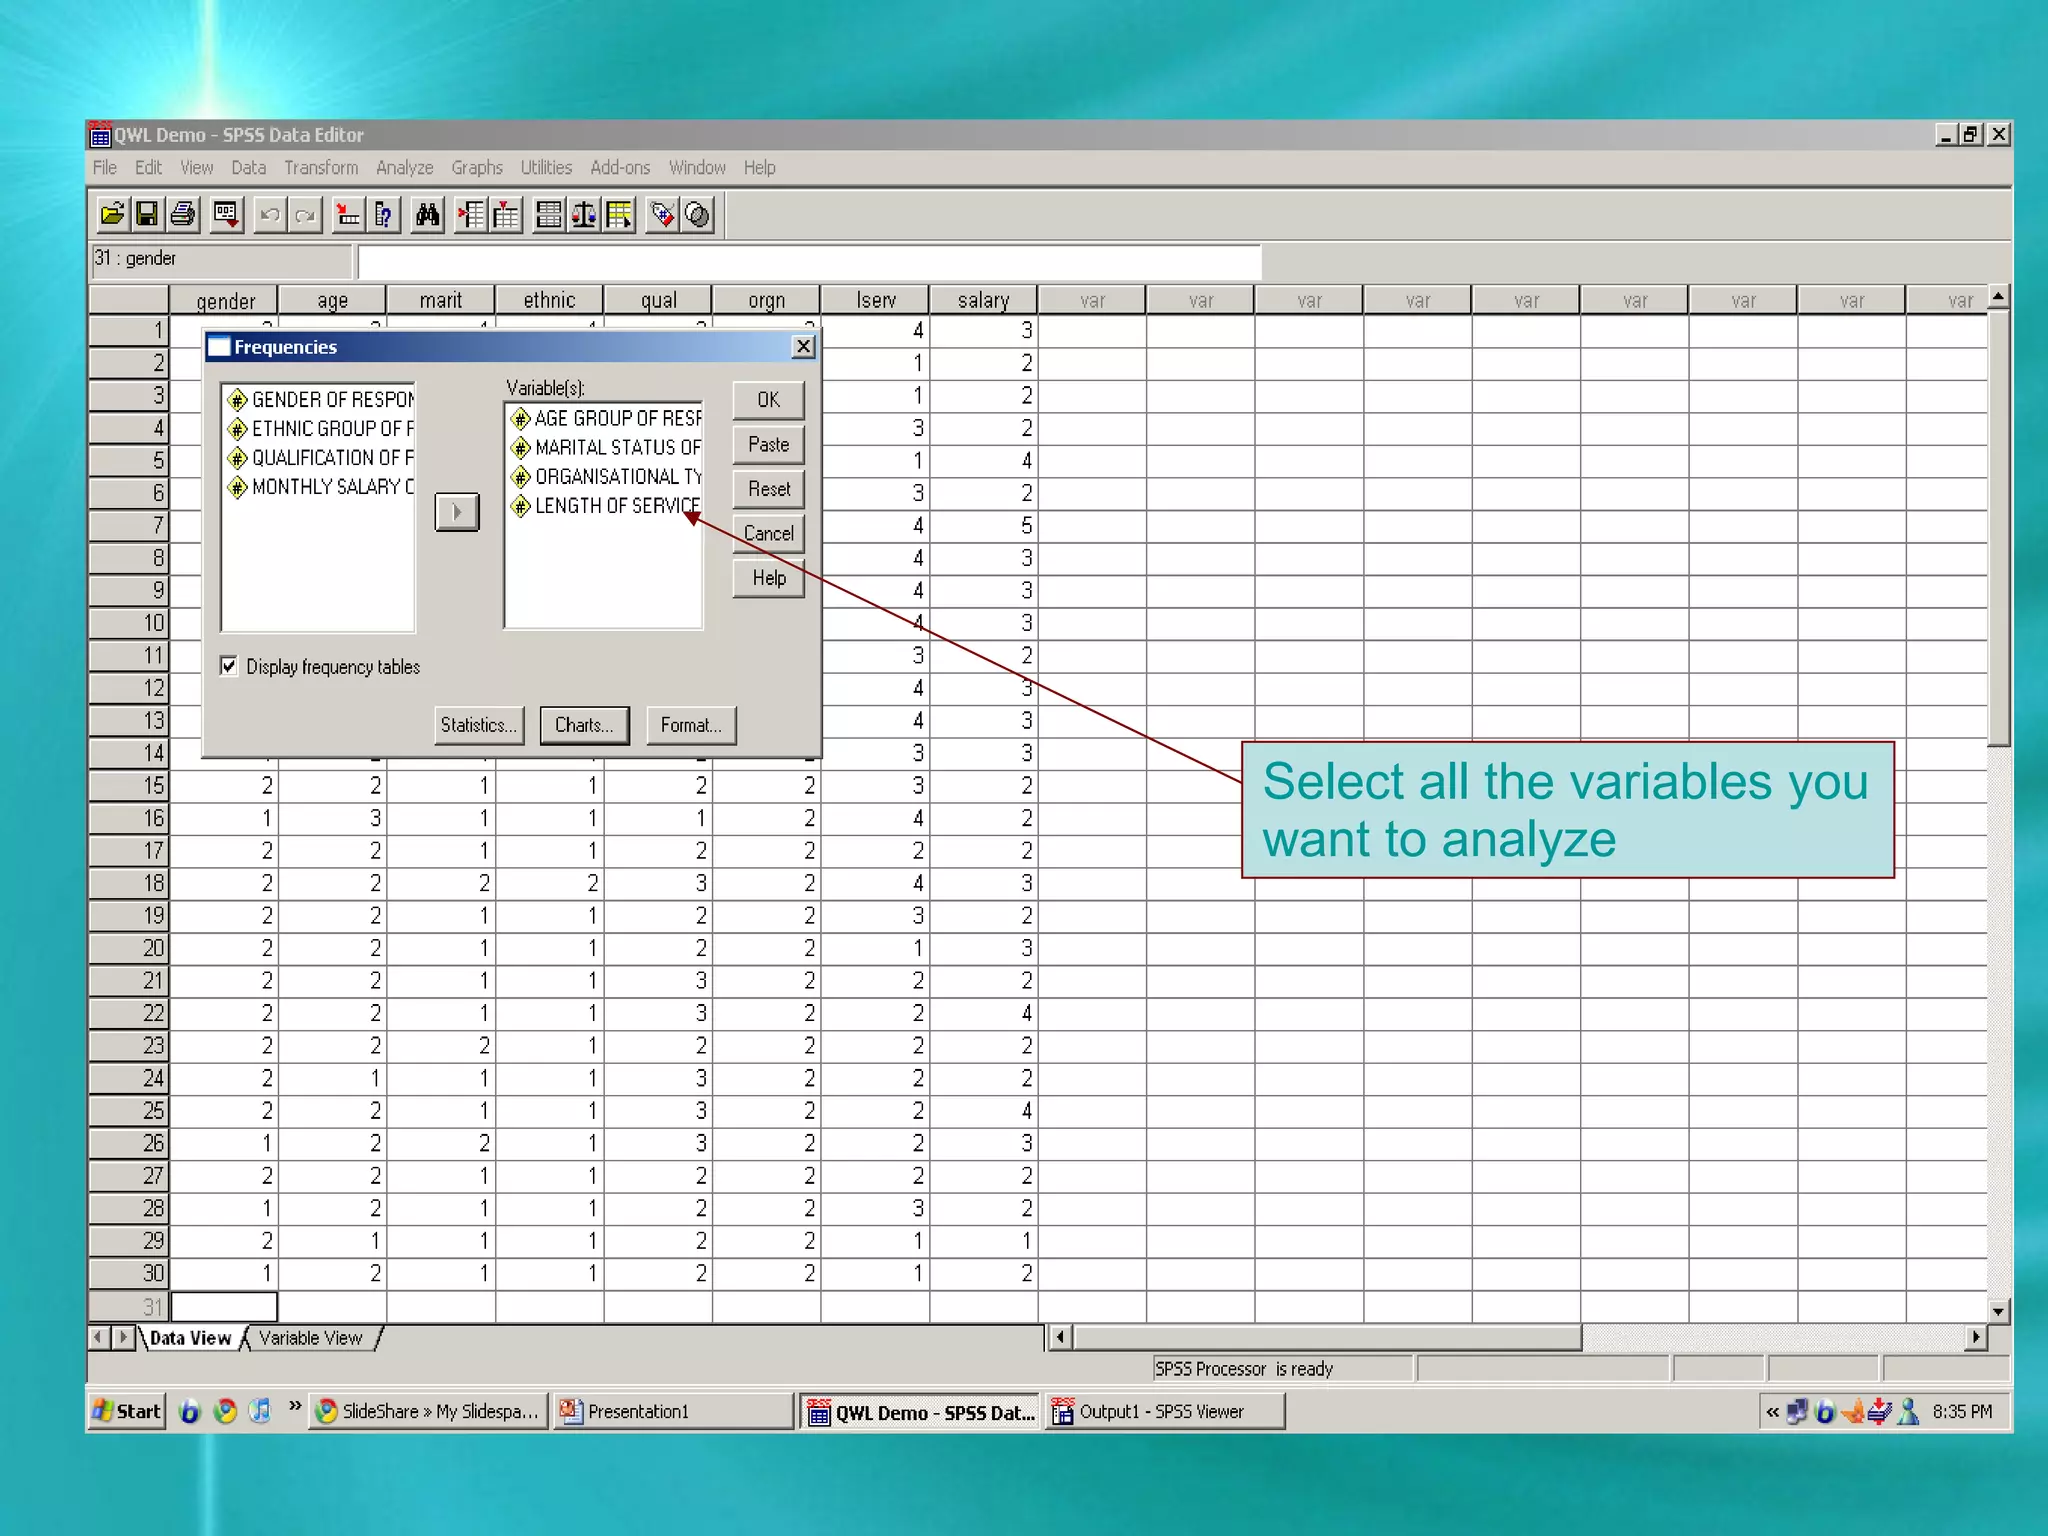
Task: Click the vertical scrollbar down arrow
Action: click(x=1998, y=1310)
